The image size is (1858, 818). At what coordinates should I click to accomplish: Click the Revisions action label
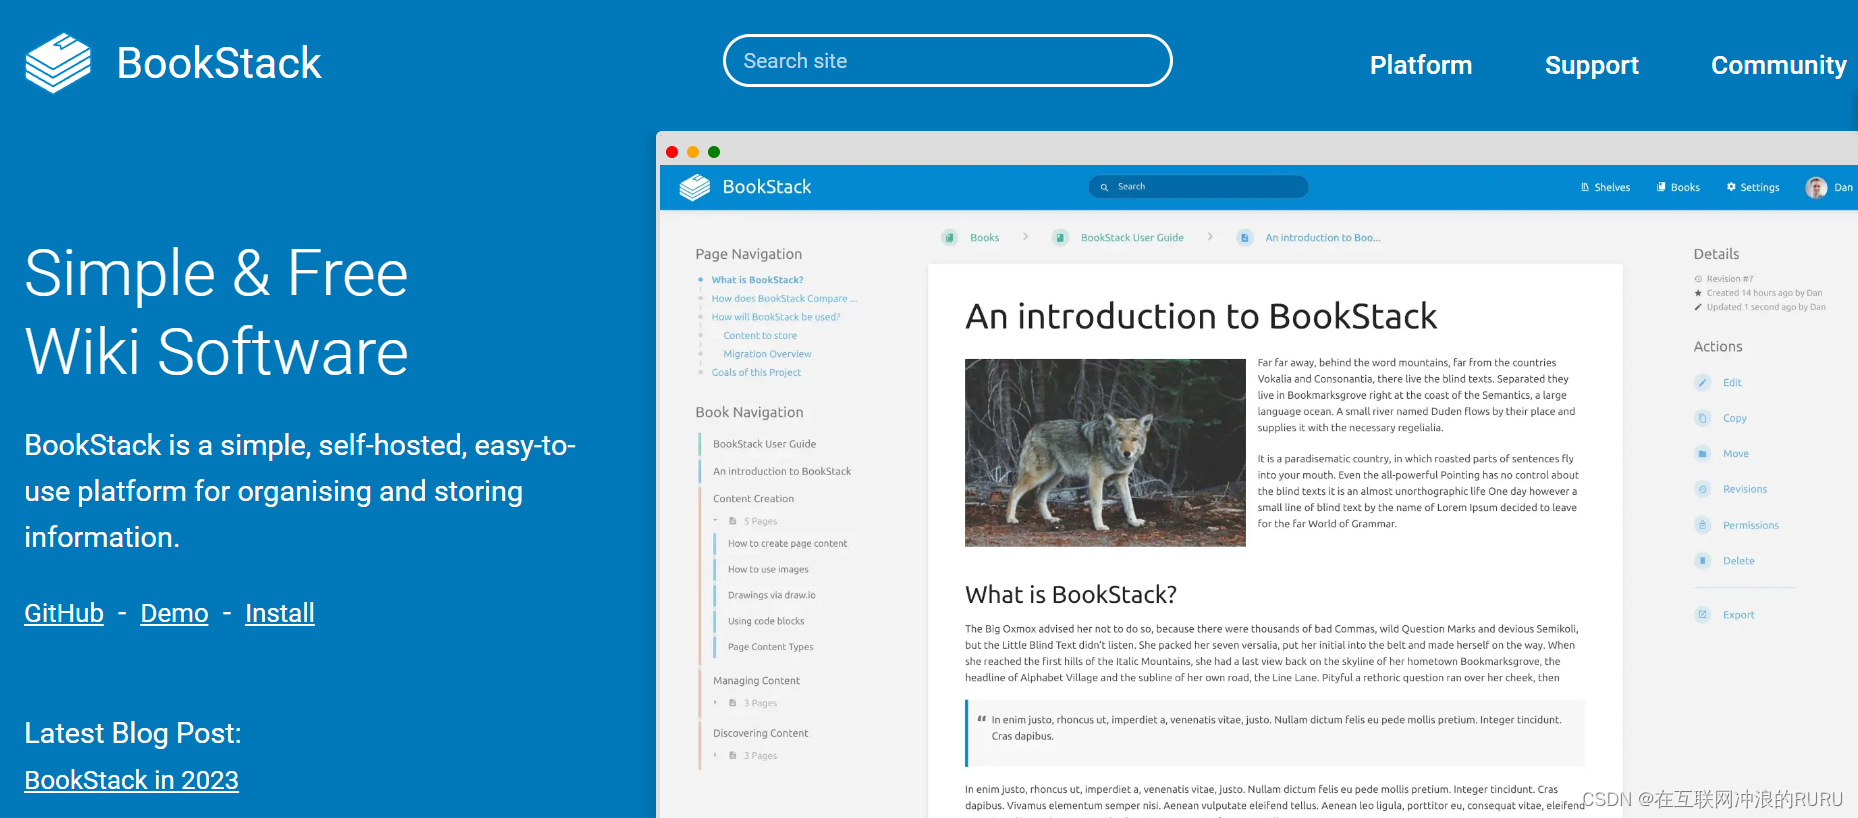tap(1744, 489)
